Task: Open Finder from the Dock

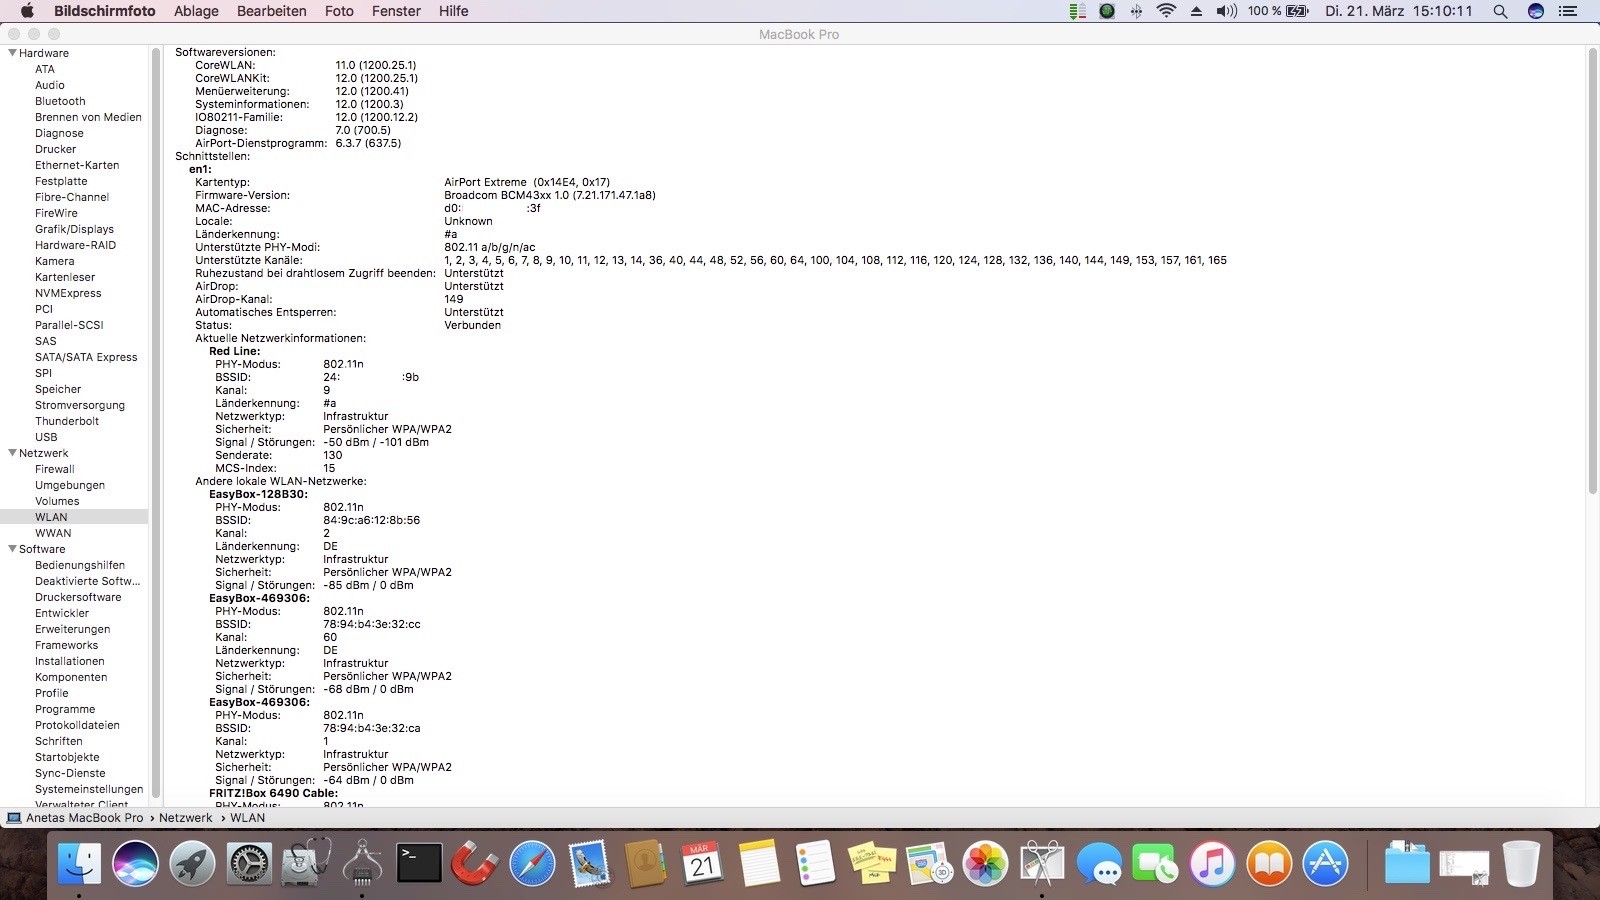Action: tap(79, 862)
